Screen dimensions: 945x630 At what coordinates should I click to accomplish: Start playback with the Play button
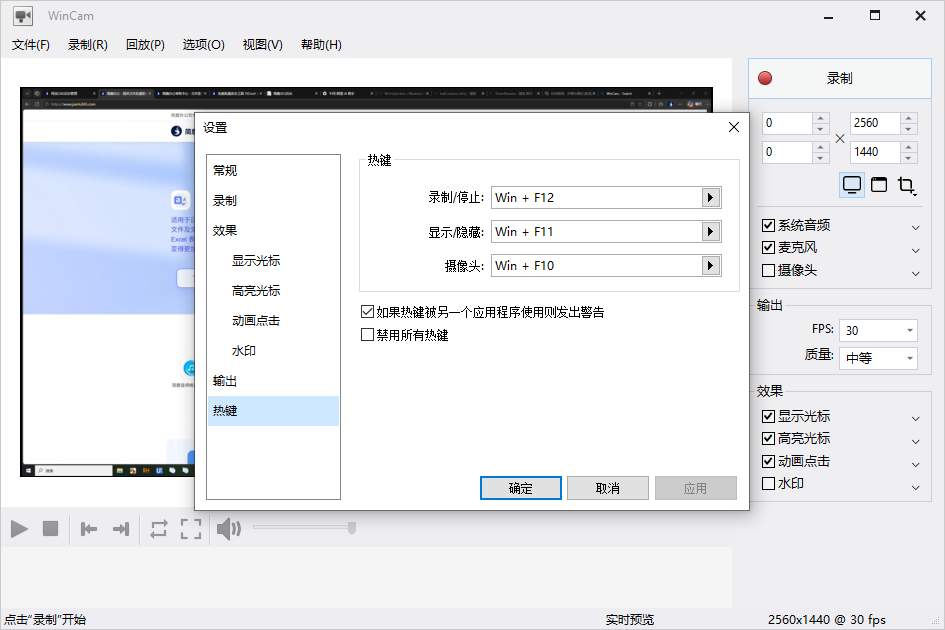coord(19,529)
